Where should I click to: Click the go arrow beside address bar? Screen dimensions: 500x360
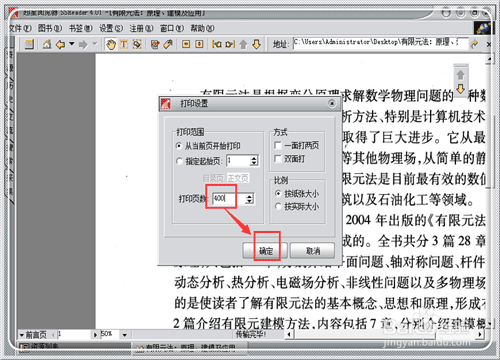click(x=474, y=43)
